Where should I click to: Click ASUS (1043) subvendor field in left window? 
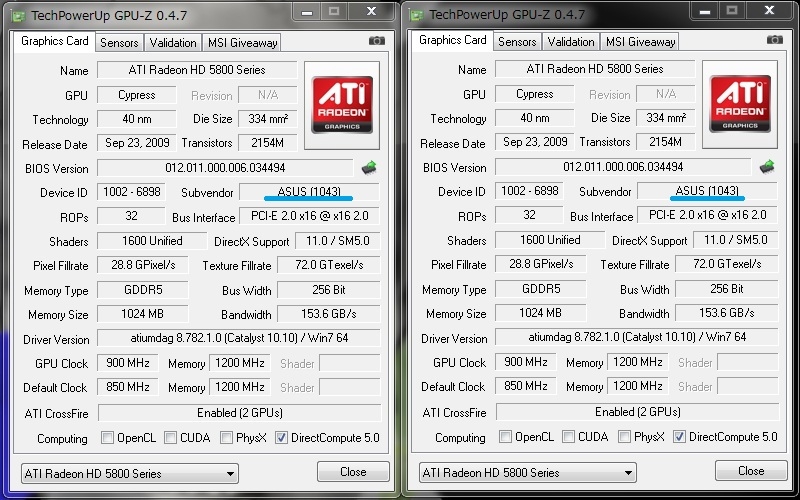(x=309, y=192)
